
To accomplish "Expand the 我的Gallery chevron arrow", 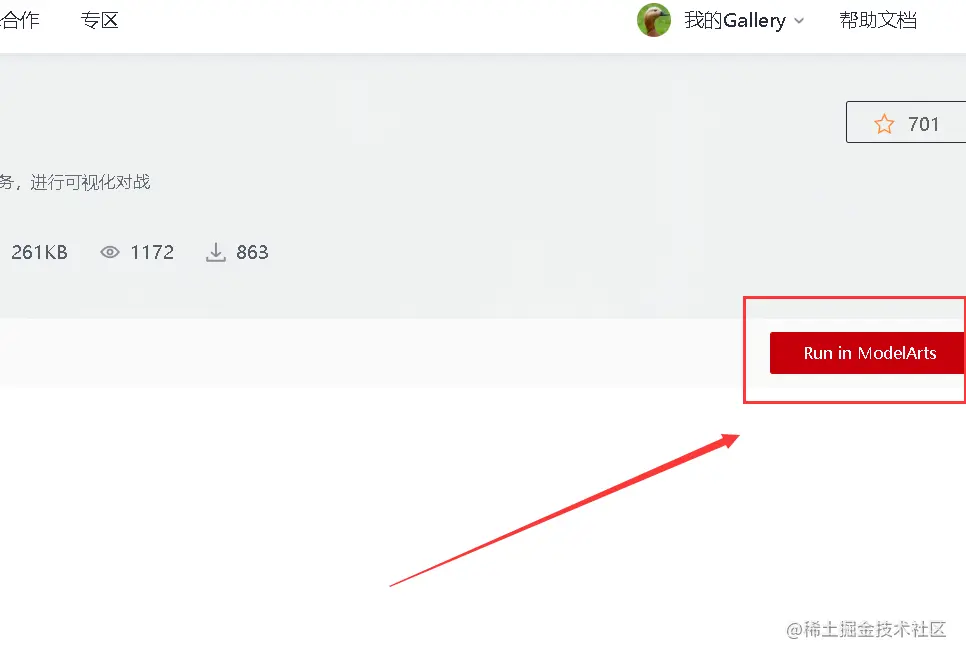I will (x=799, y=20).
